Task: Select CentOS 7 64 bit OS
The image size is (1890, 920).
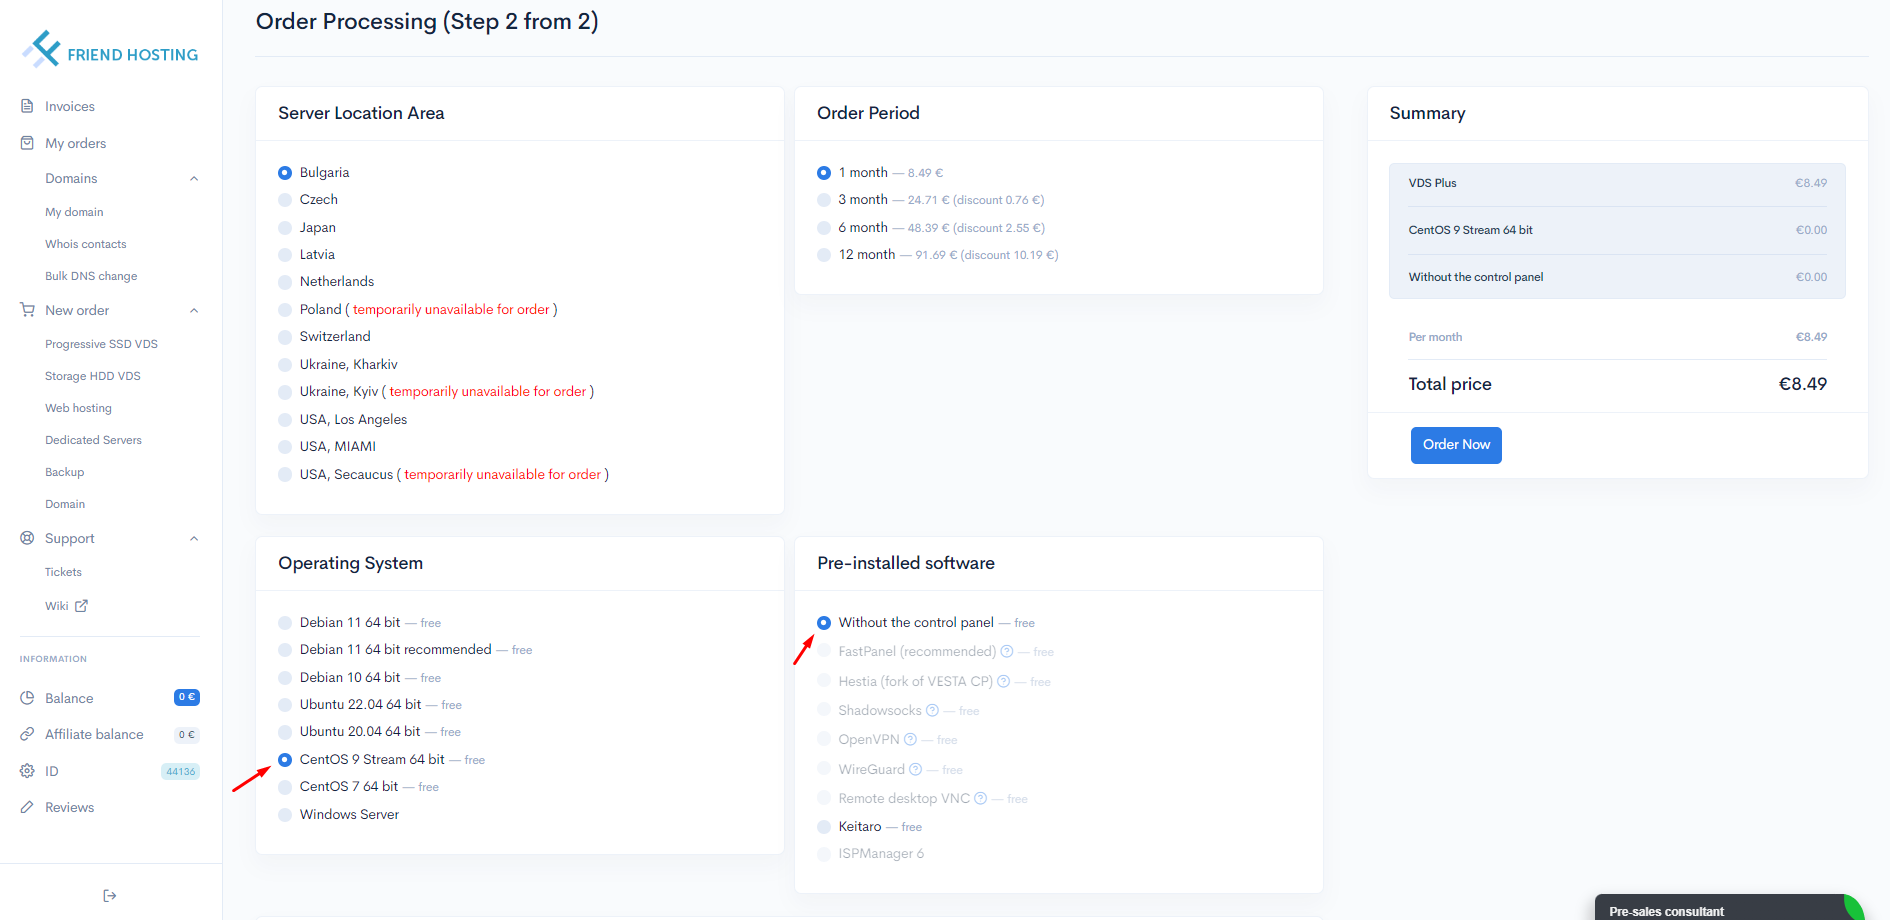Action: 285,787
